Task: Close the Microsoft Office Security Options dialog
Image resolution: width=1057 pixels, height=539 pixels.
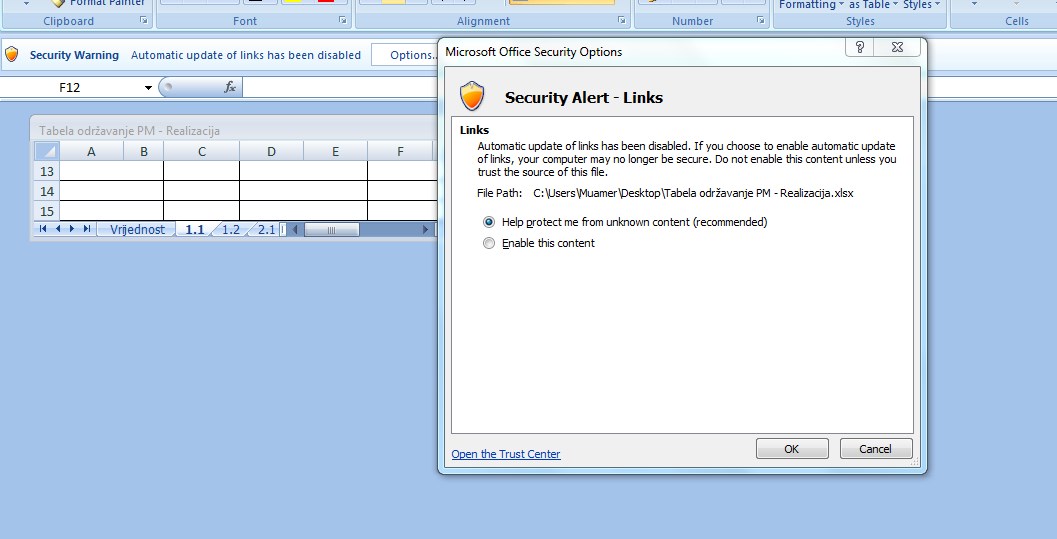Action: (897, 47)
